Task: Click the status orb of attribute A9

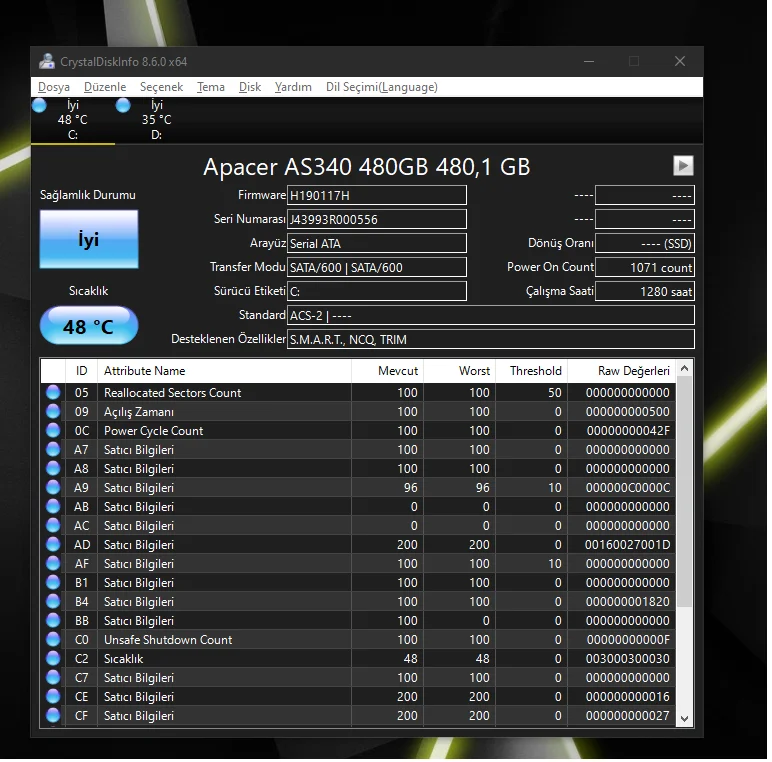Action: 53,487
